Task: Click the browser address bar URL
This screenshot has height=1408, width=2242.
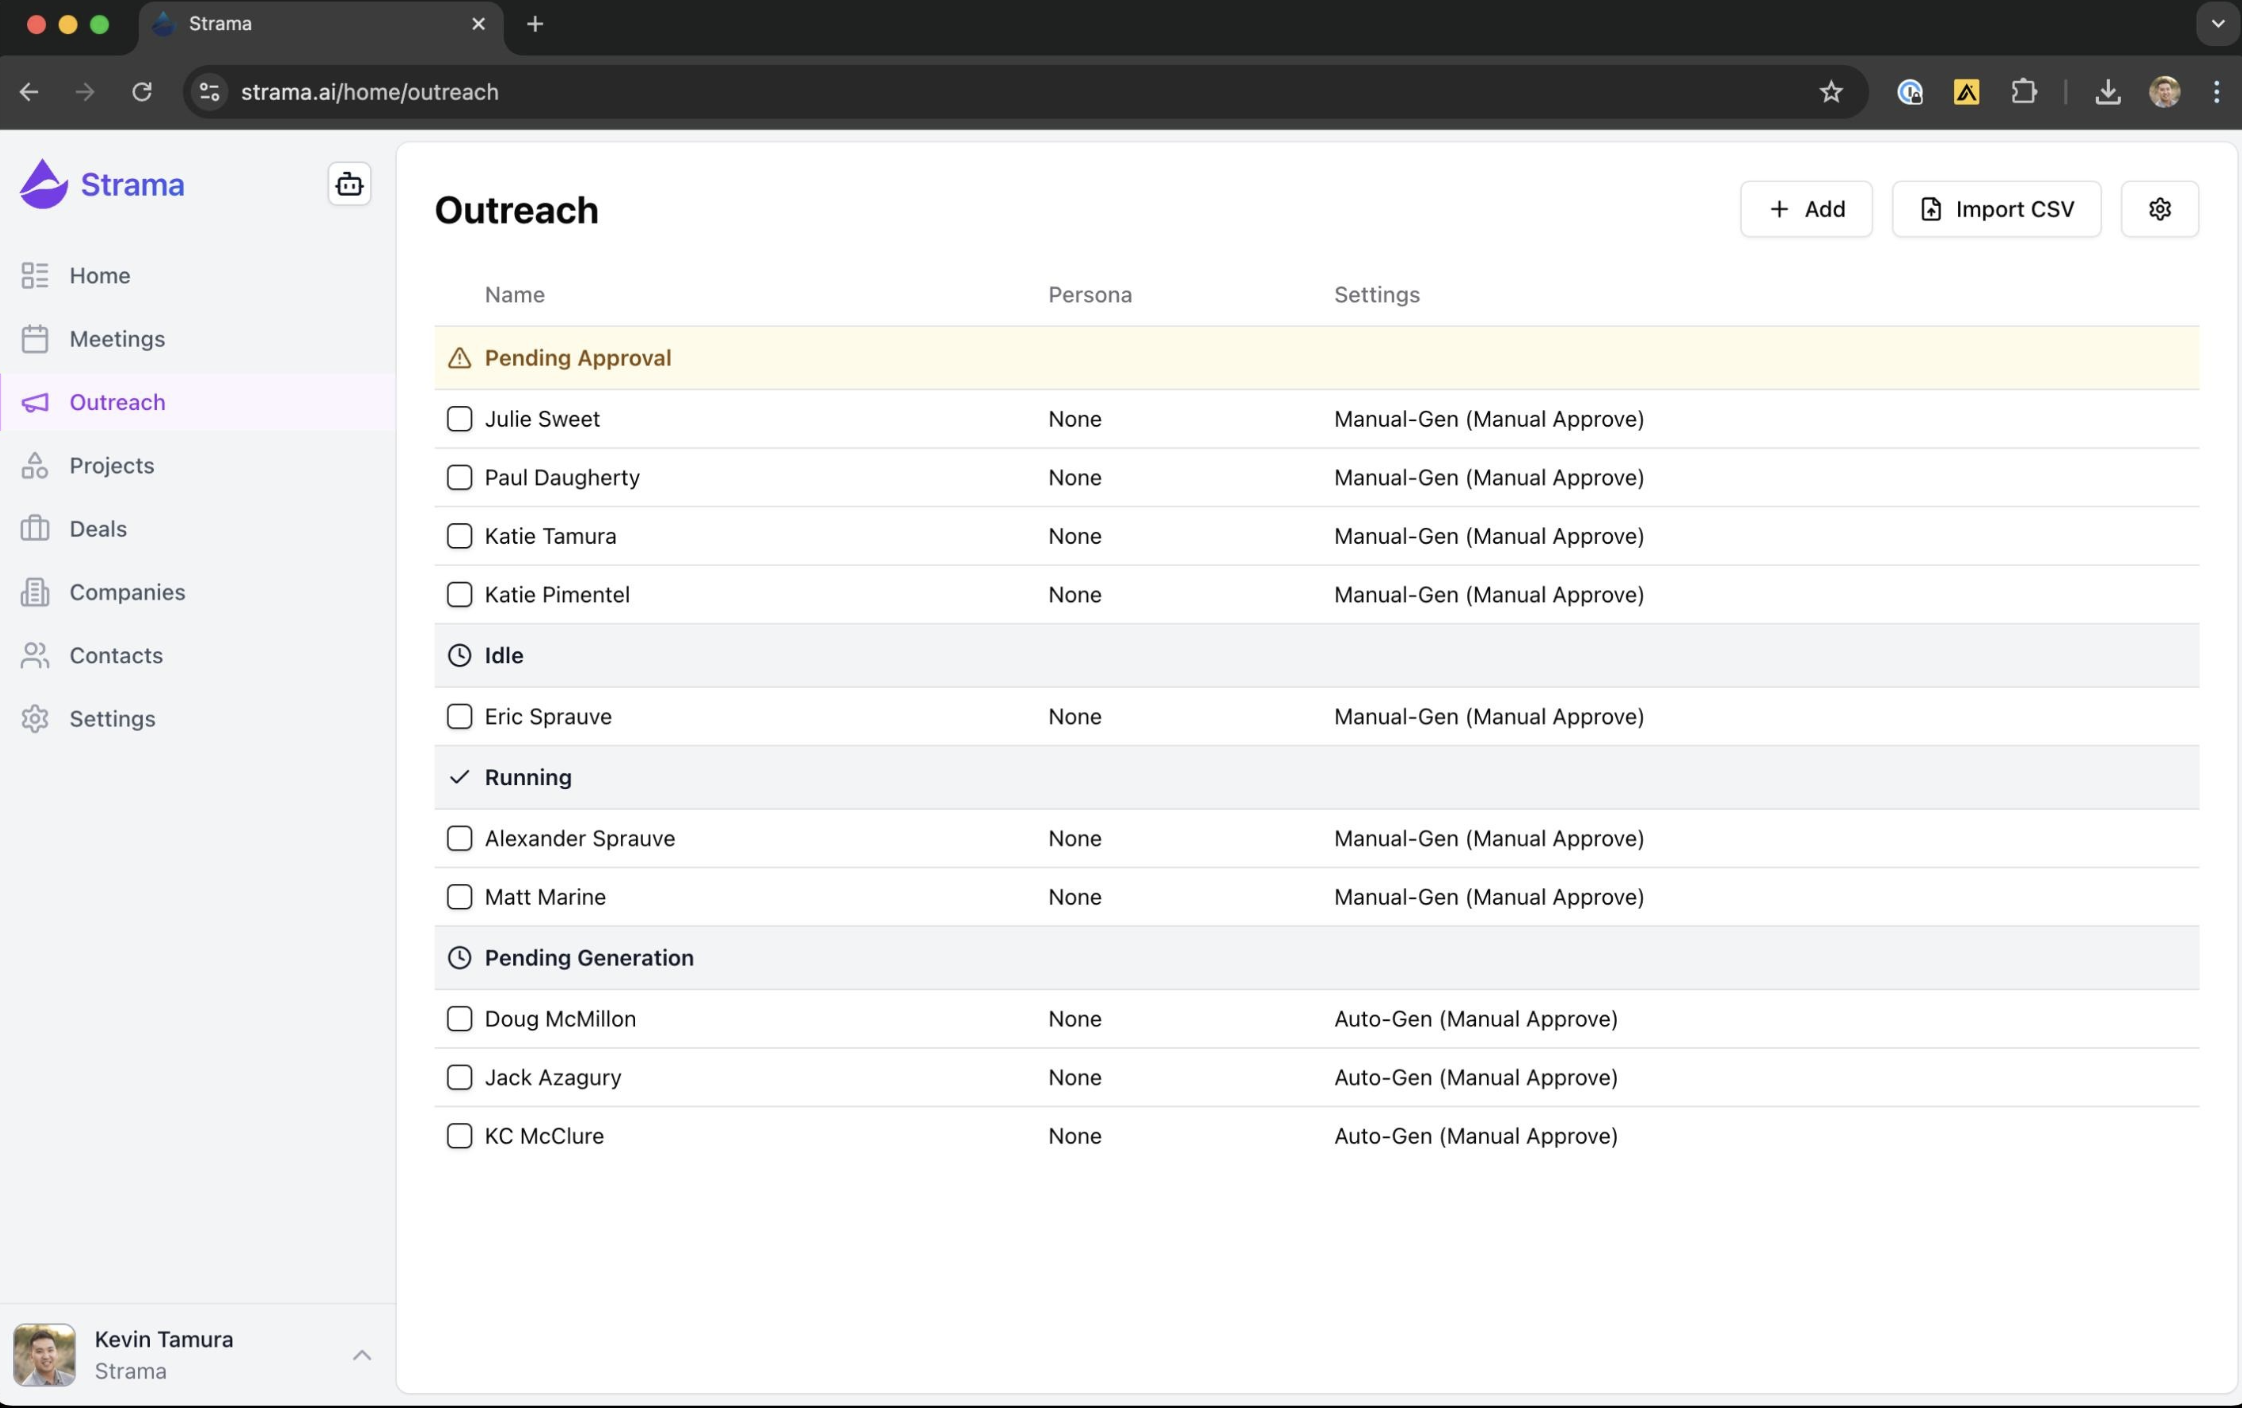Action: click(x=369, y=92)
